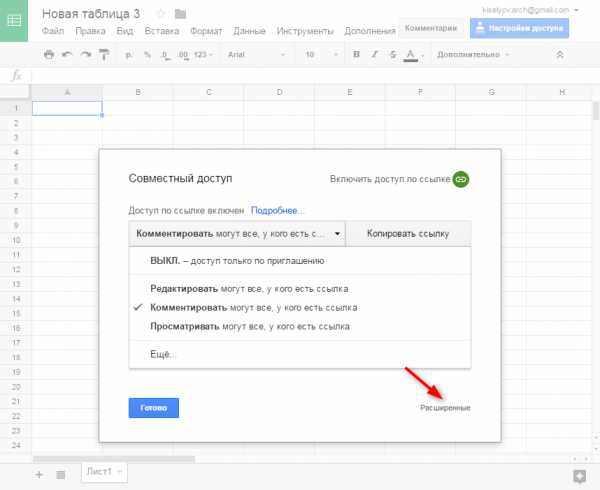Screen dimensions: 600x490
Task: Toggle italic text formatting
Action: 373,54
